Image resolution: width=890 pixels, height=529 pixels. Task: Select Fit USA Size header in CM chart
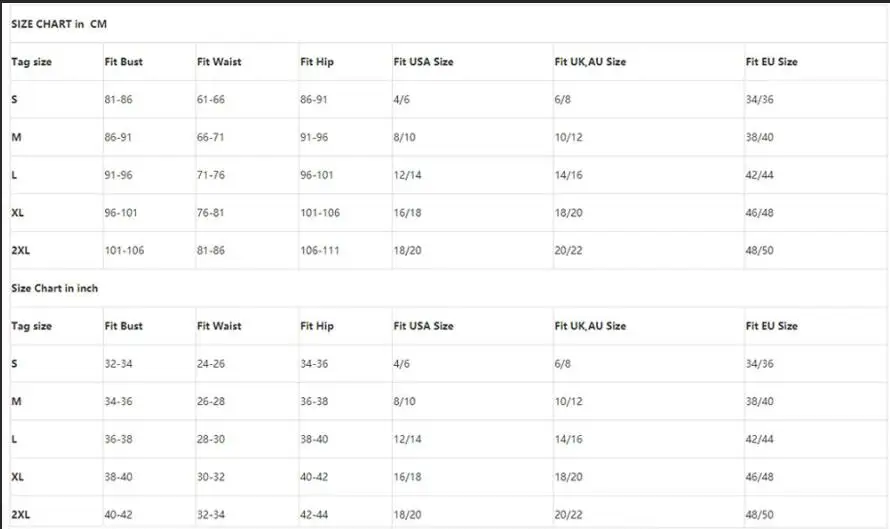[423, 62]
